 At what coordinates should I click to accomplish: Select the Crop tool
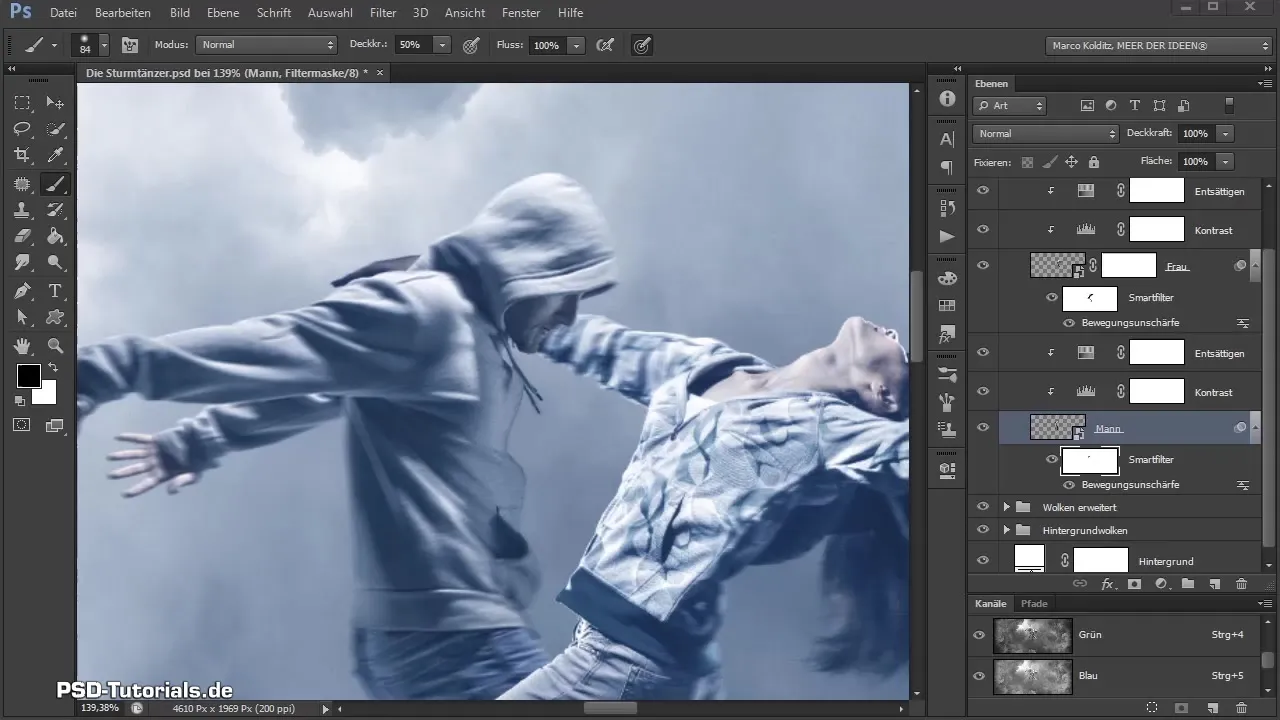click(x=22, y=156)
